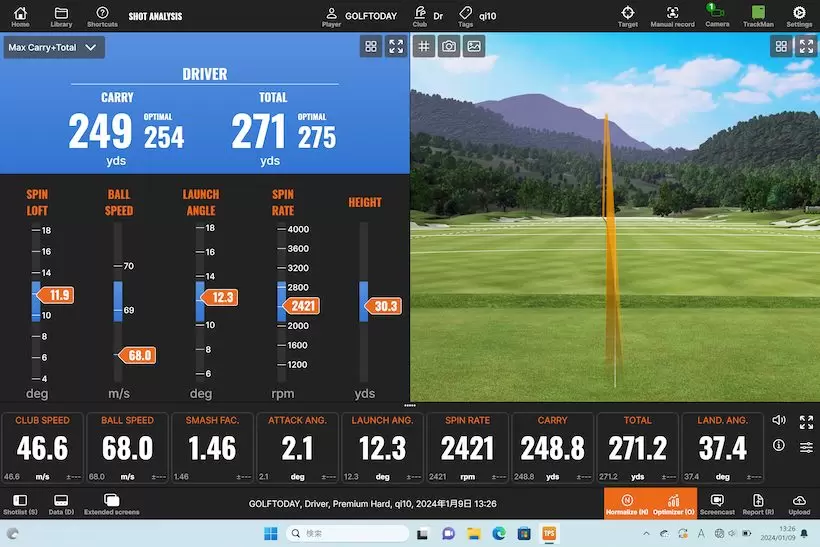Viewport: 820px width, 547px height.
Task: Start Screencast from the bottom bar
Action: (716, 503)
